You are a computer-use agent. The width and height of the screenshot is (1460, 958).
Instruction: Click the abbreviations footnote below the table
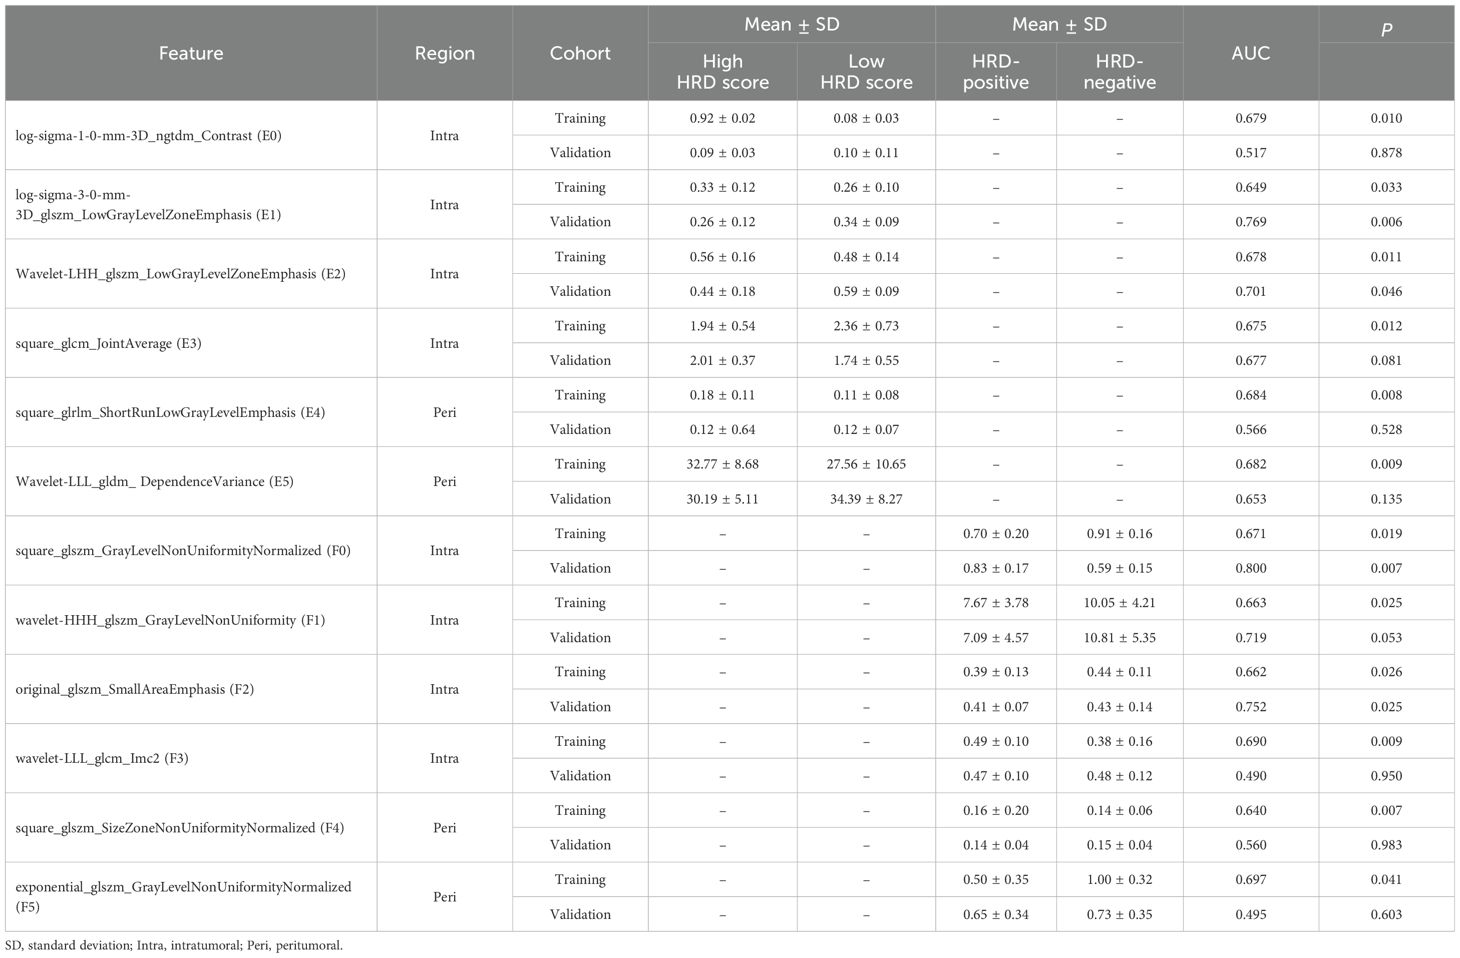click(174, 945)
